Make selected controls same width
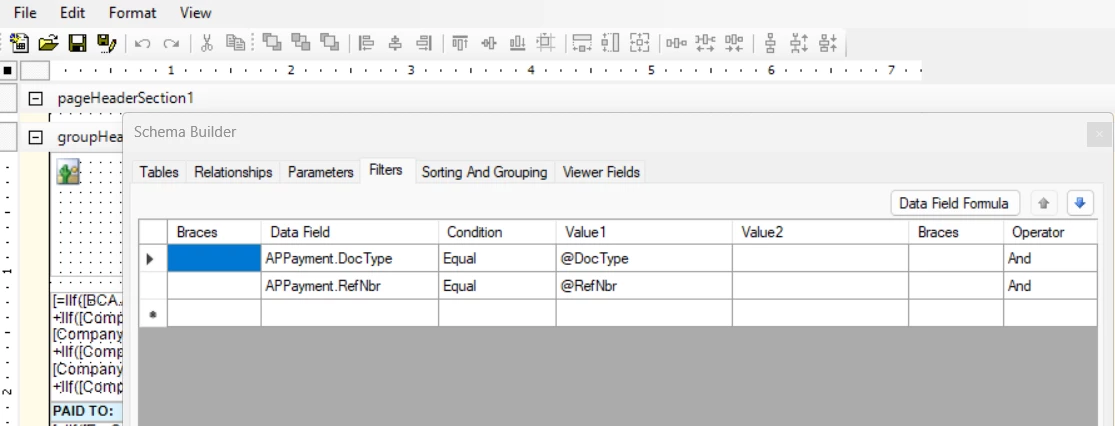The height and width of the screenshot is (426, 1115). (582, 43)
